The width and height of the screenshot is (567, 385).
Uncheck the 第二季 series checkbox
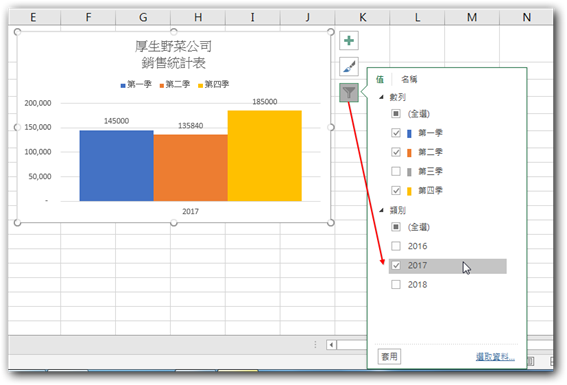pos(396,152)
